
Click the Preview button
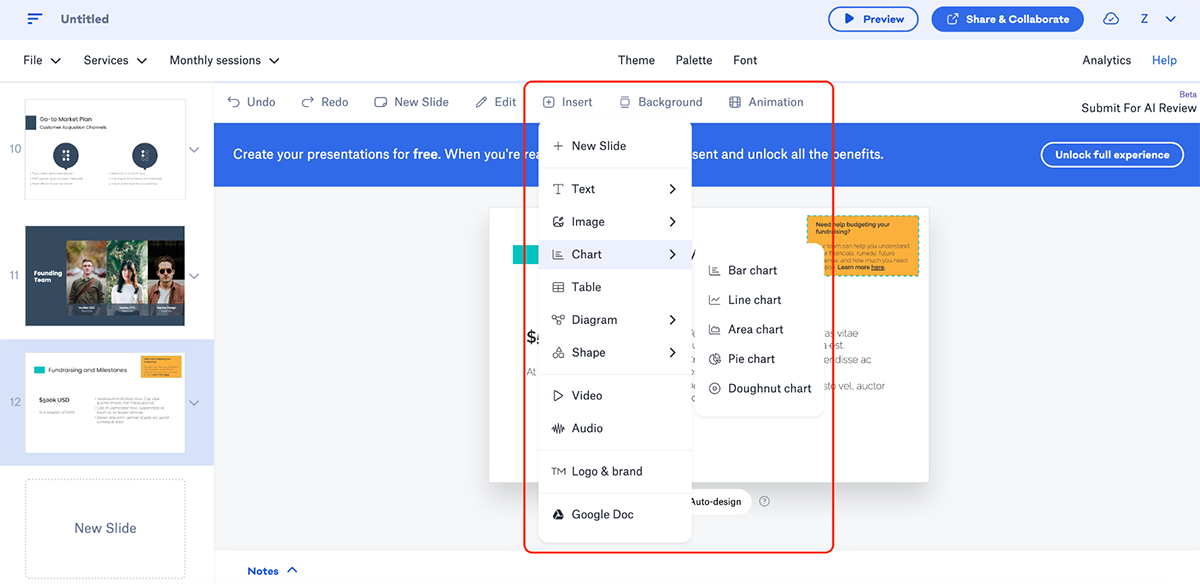click(873, 19)
